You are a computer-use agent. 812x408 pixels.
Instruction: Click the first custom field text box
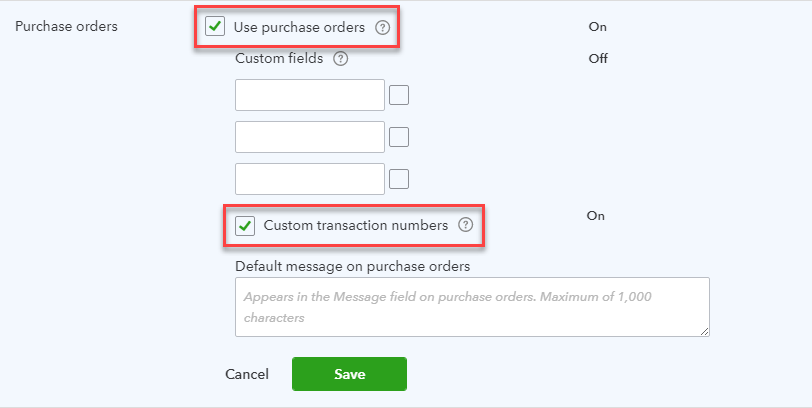[310, 95]
